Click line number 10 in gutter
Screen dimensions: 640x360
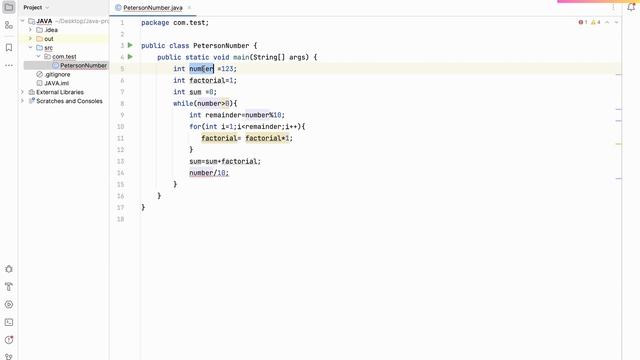coord(120,127)
